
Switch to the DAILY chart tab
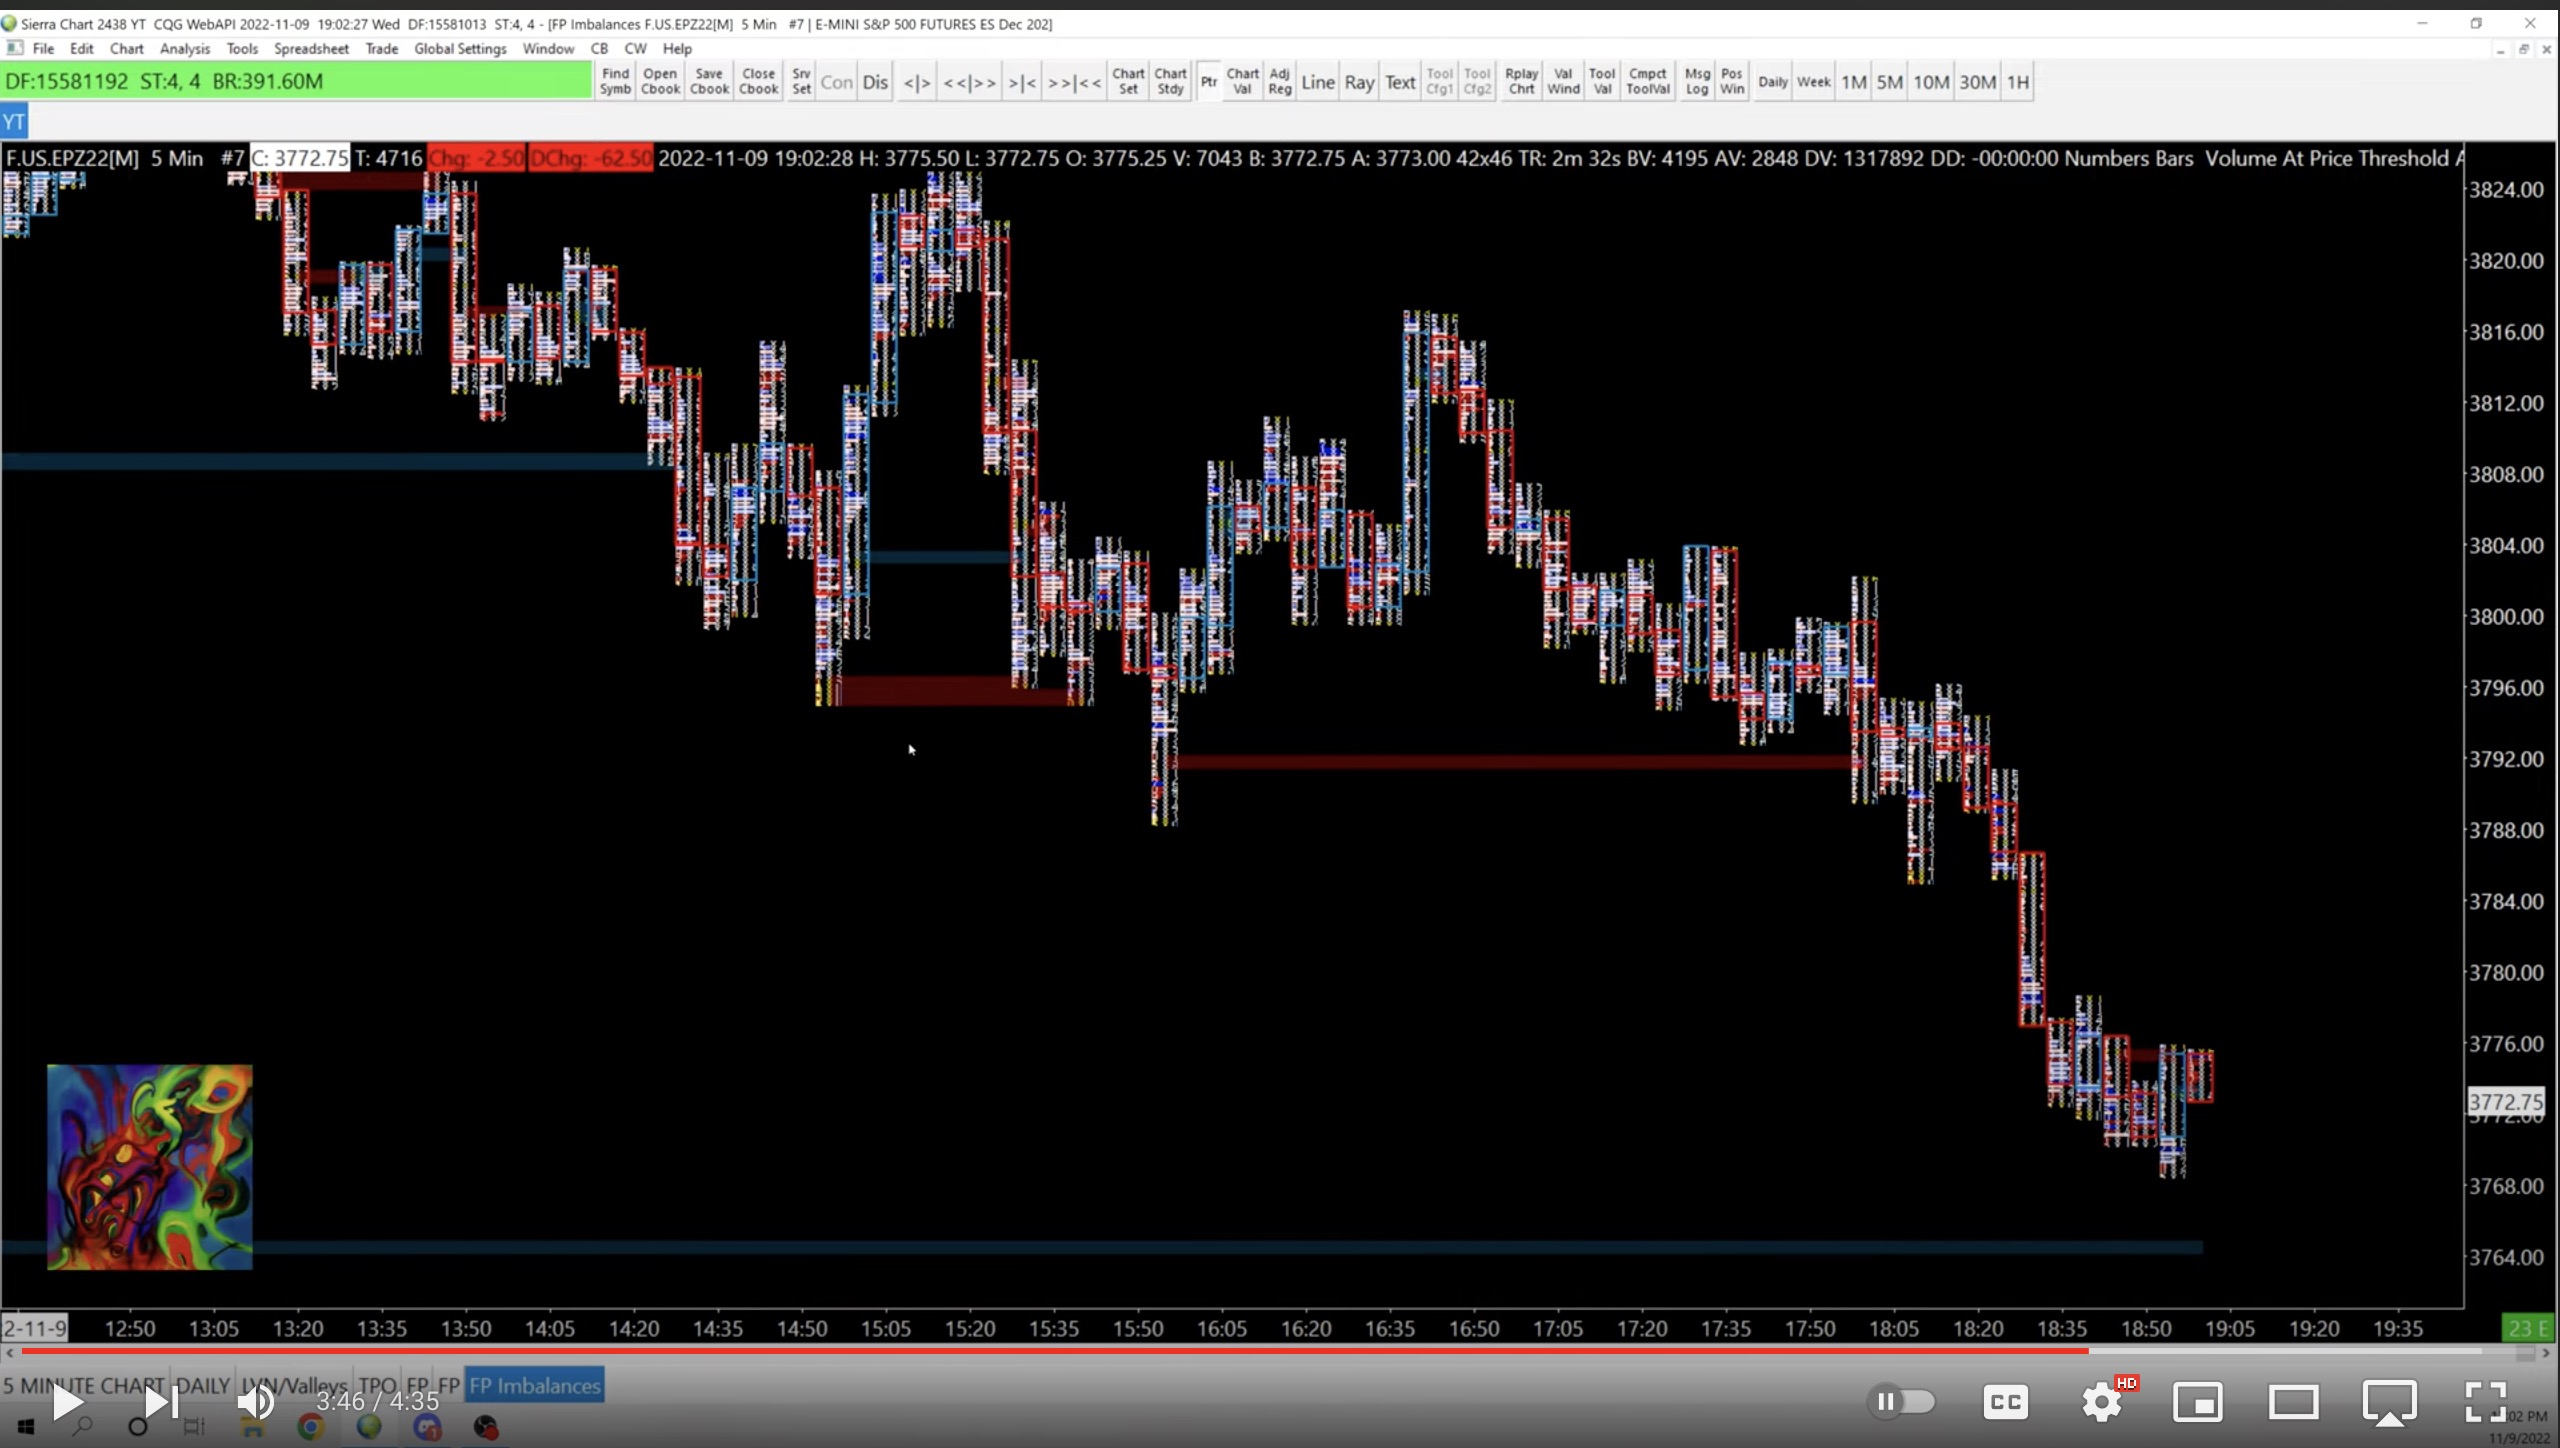pos(203,1386)
